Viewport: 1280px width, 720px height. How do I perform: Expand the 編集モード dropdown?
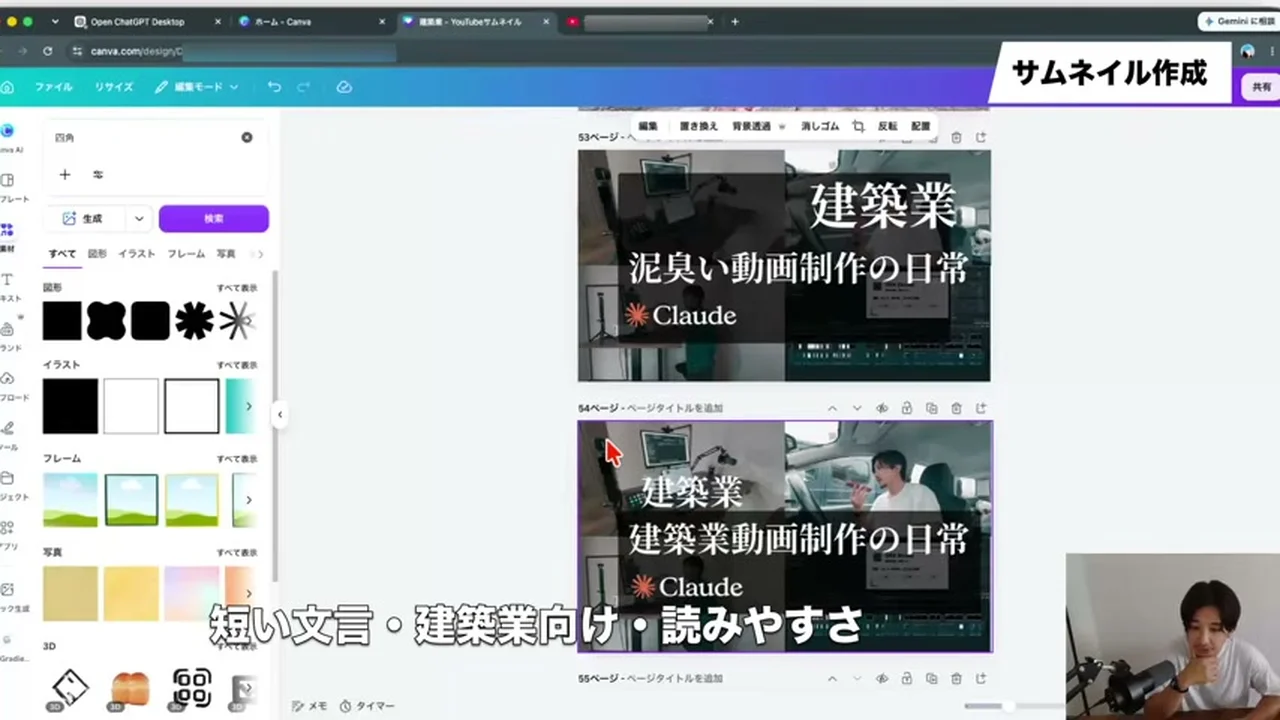click(197, 87)
